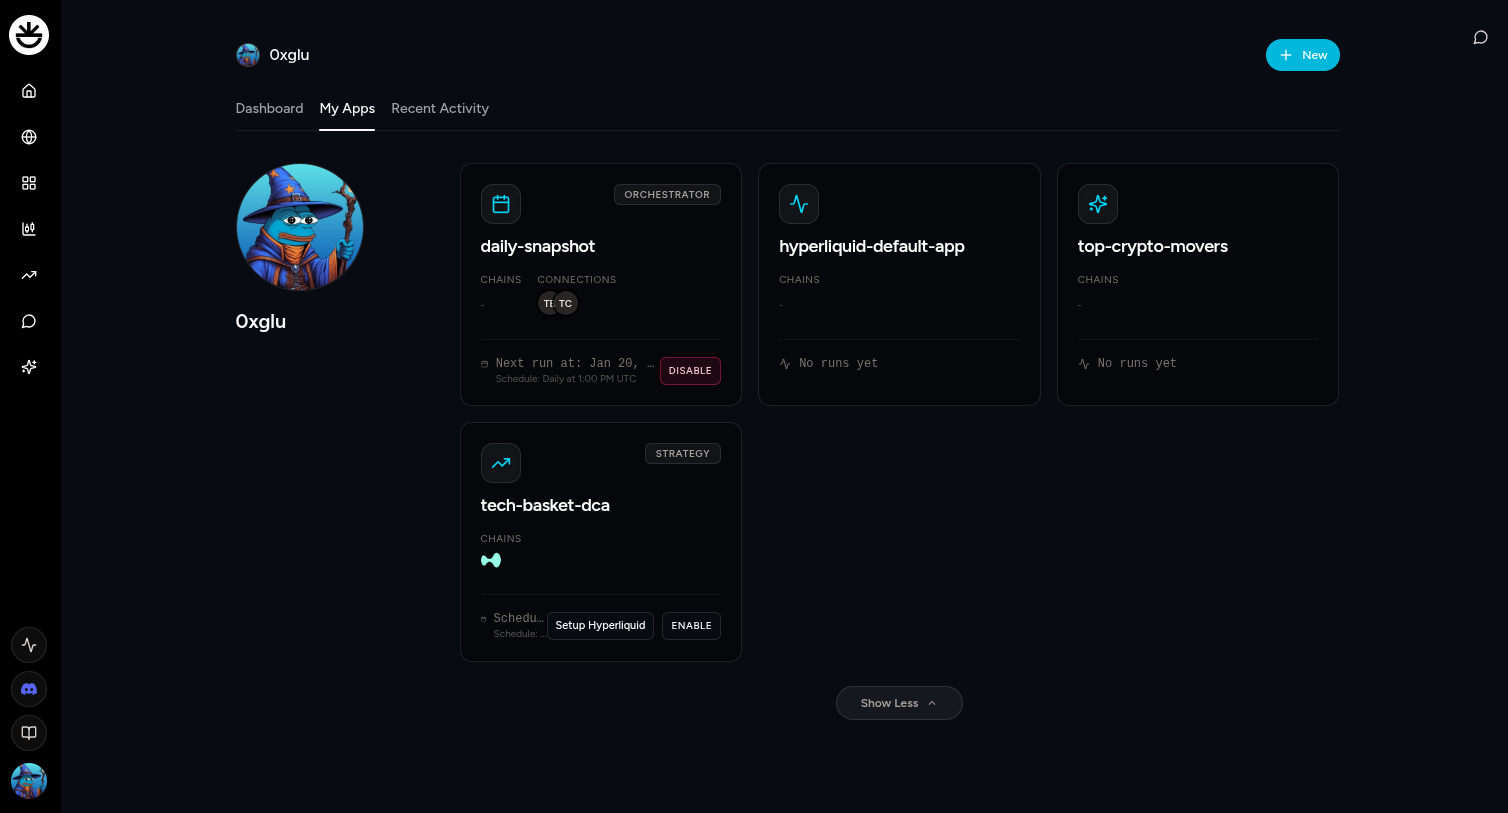Click the sparkles AI icon in sidebar
Viewport: 1508px width, 813px height.
pyautogui.click(x=29, y=367)
